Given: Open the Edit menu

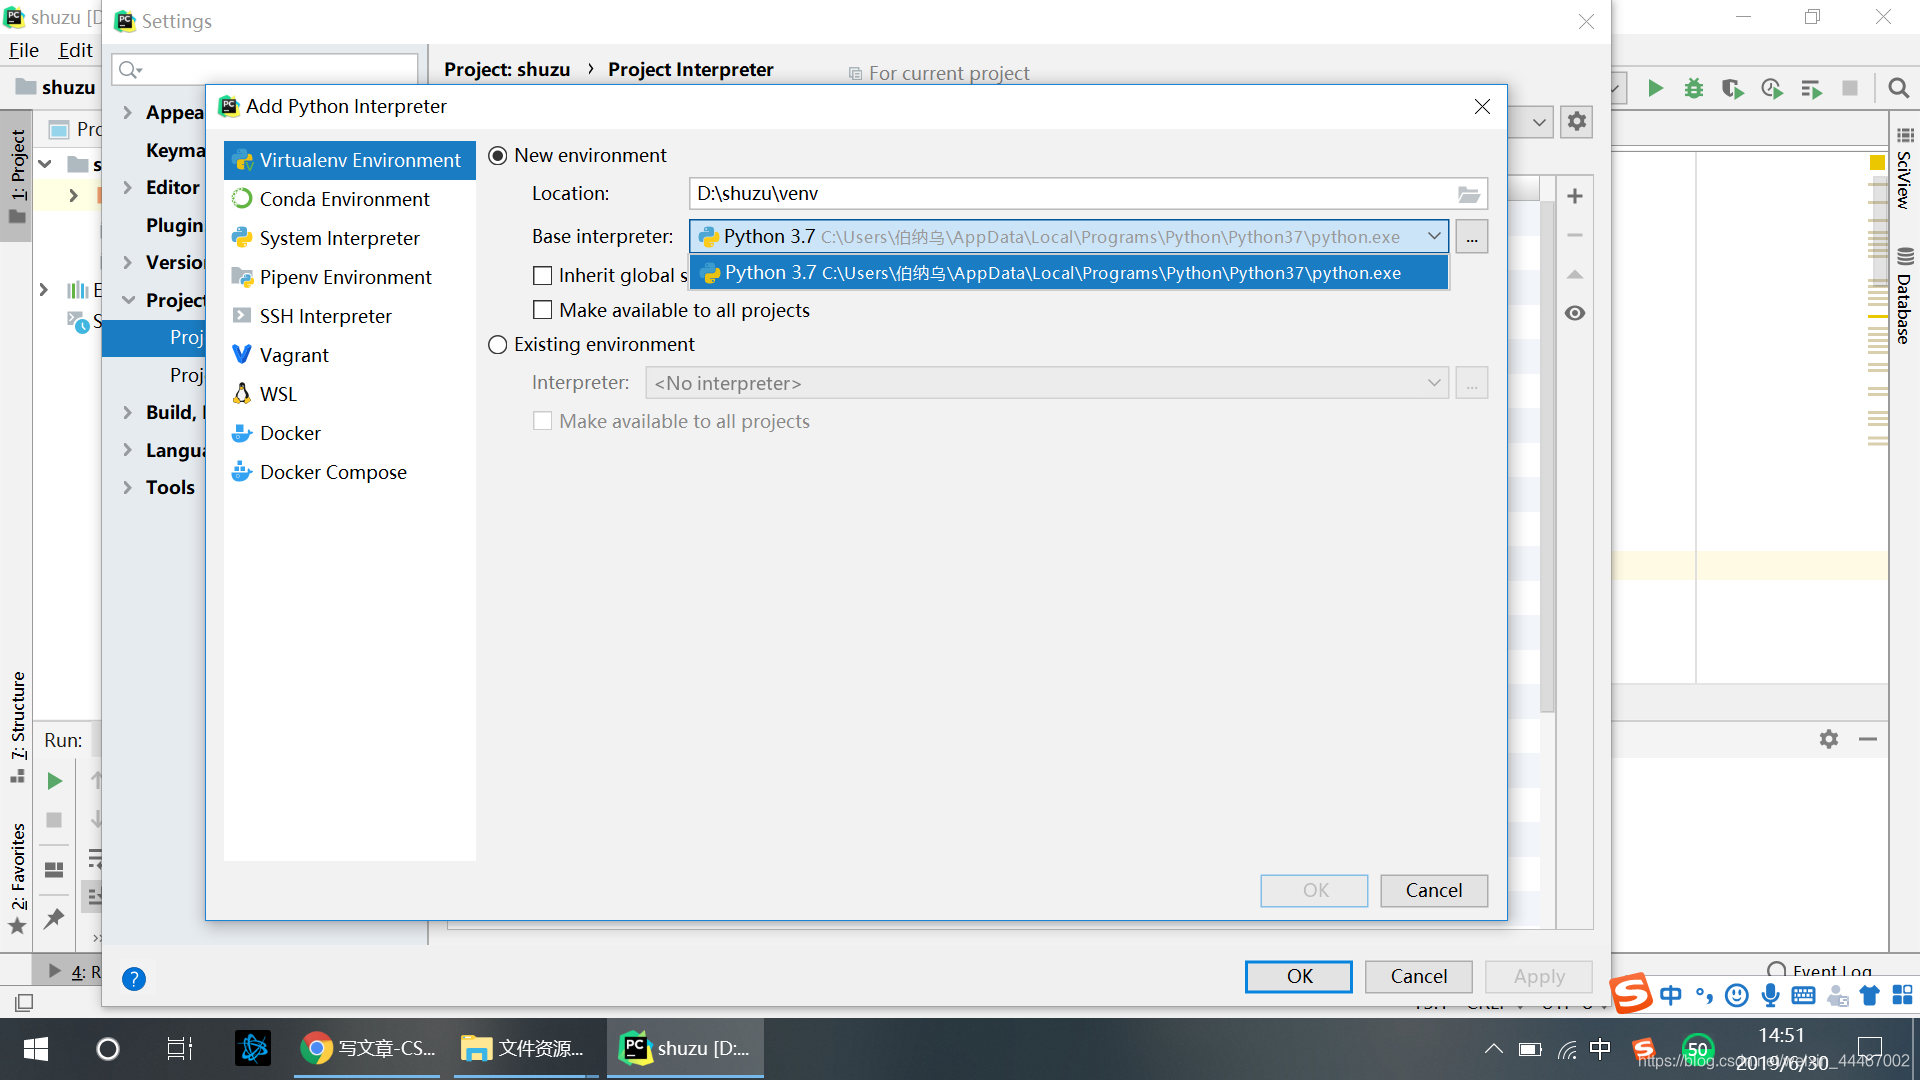Looking at the screenshot, I should (x=75, y=50).
